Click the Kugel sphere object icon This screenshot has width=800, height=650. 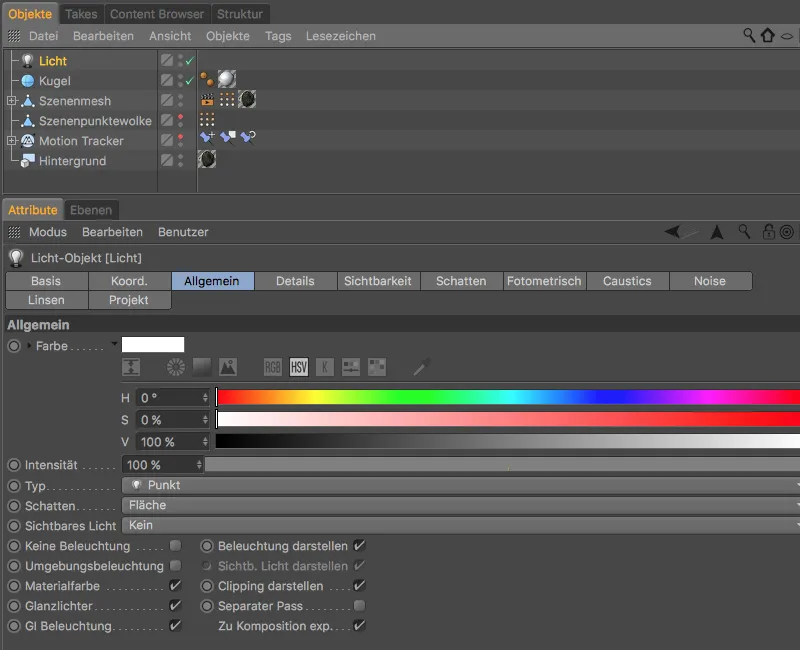(x=28, y=81)
